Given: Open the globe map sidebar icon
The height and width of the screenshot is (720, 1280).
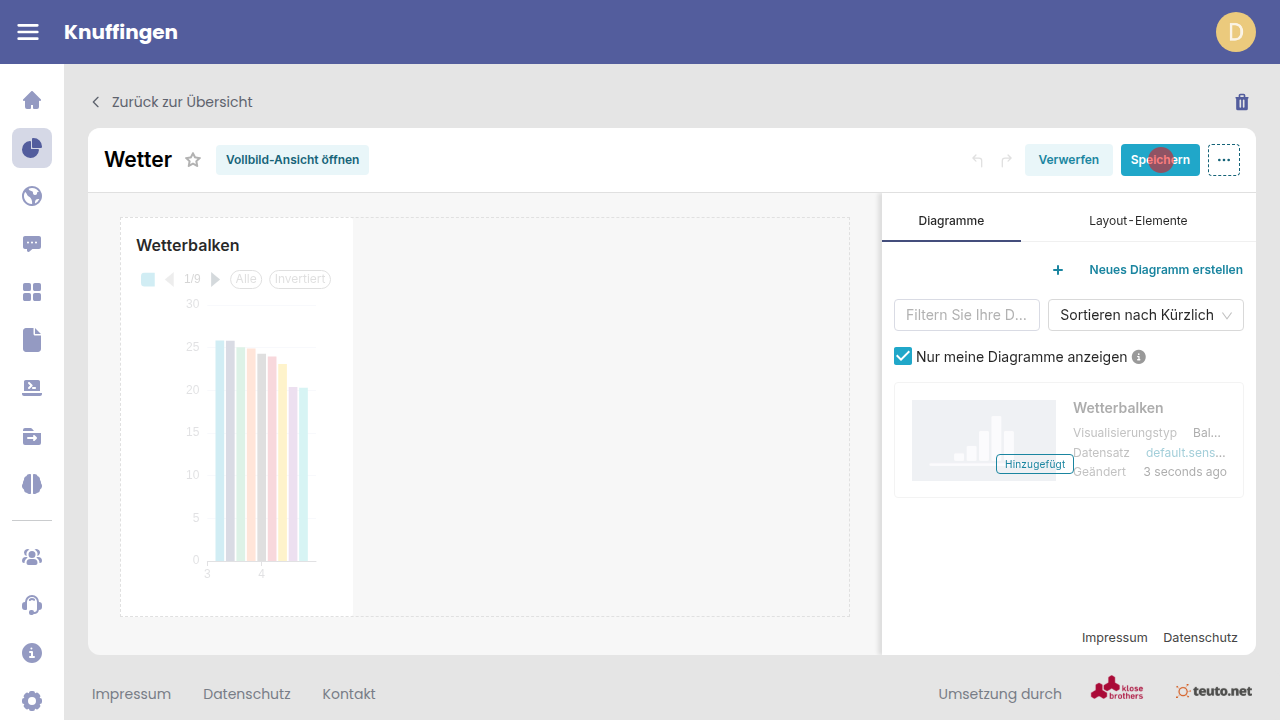Looking at the screenshot, I should click(32, 196).
